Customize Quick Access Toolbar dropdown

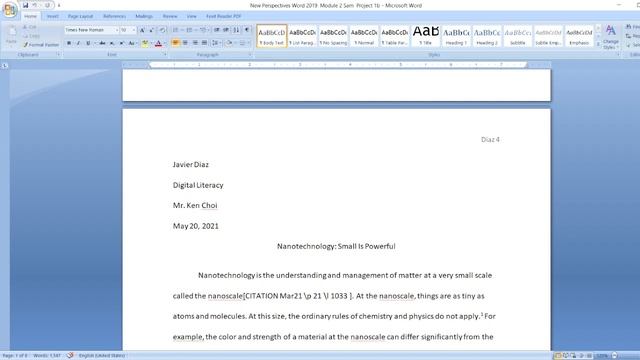pos(59,5)
